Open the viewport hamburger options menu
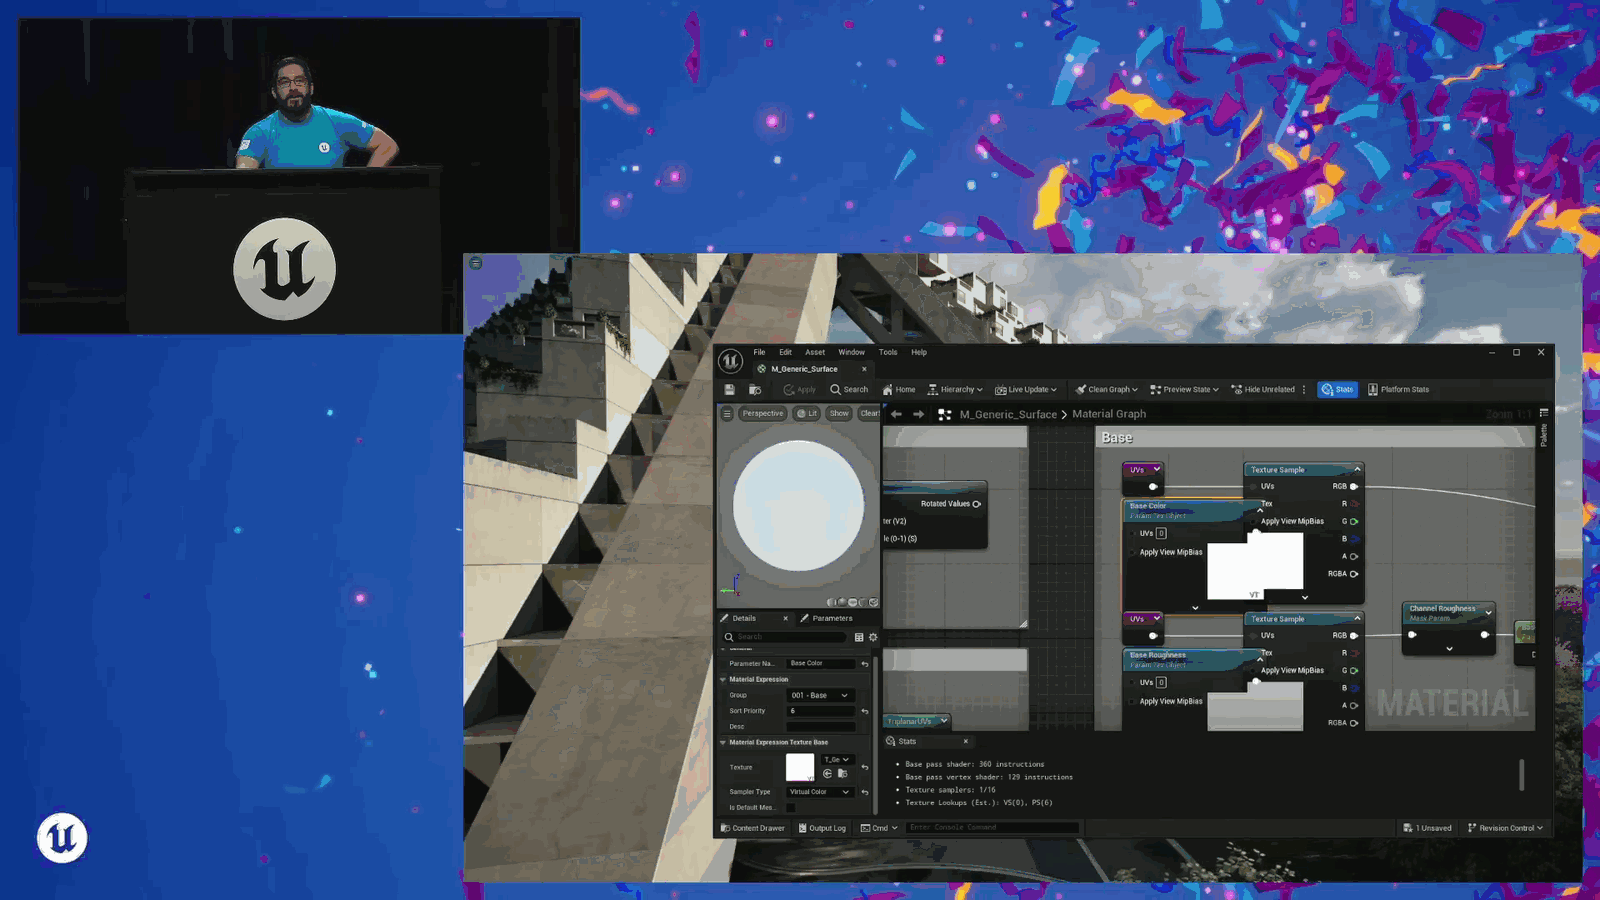 pos(727,413)
